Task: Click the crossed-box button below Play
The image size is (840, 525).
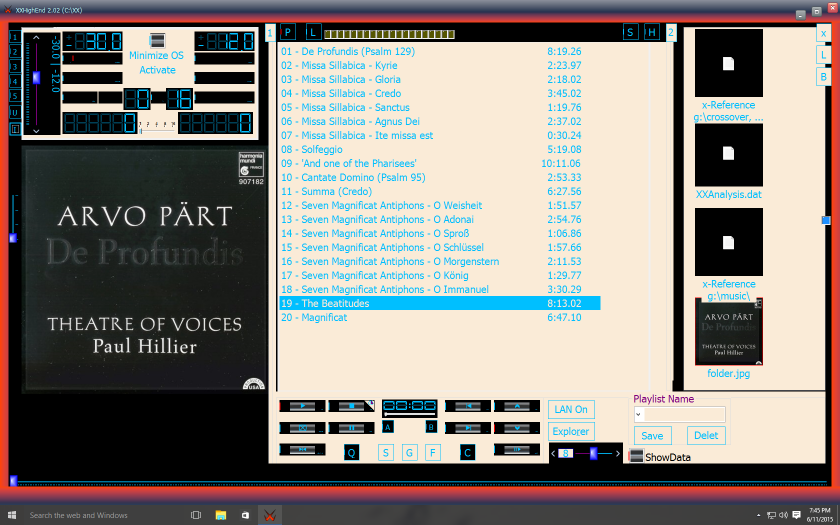Action: tap(302, 428)
